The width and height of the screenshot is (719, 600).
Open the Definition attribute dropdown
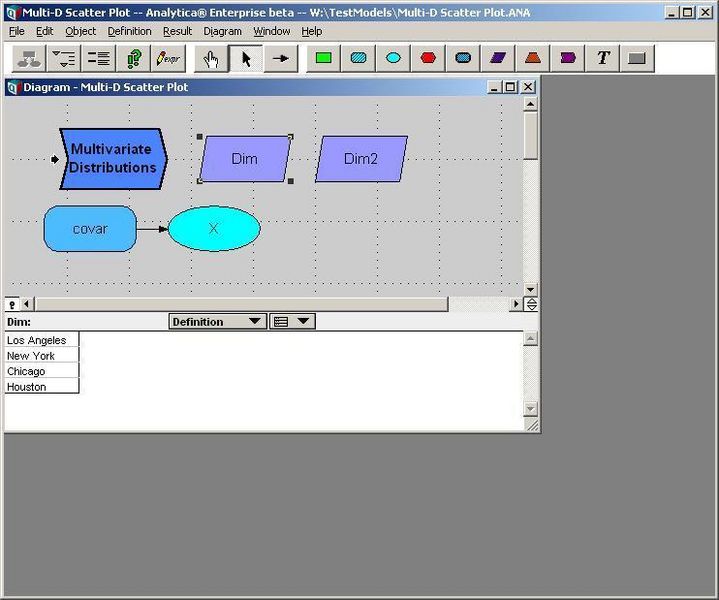click(217, 322)
